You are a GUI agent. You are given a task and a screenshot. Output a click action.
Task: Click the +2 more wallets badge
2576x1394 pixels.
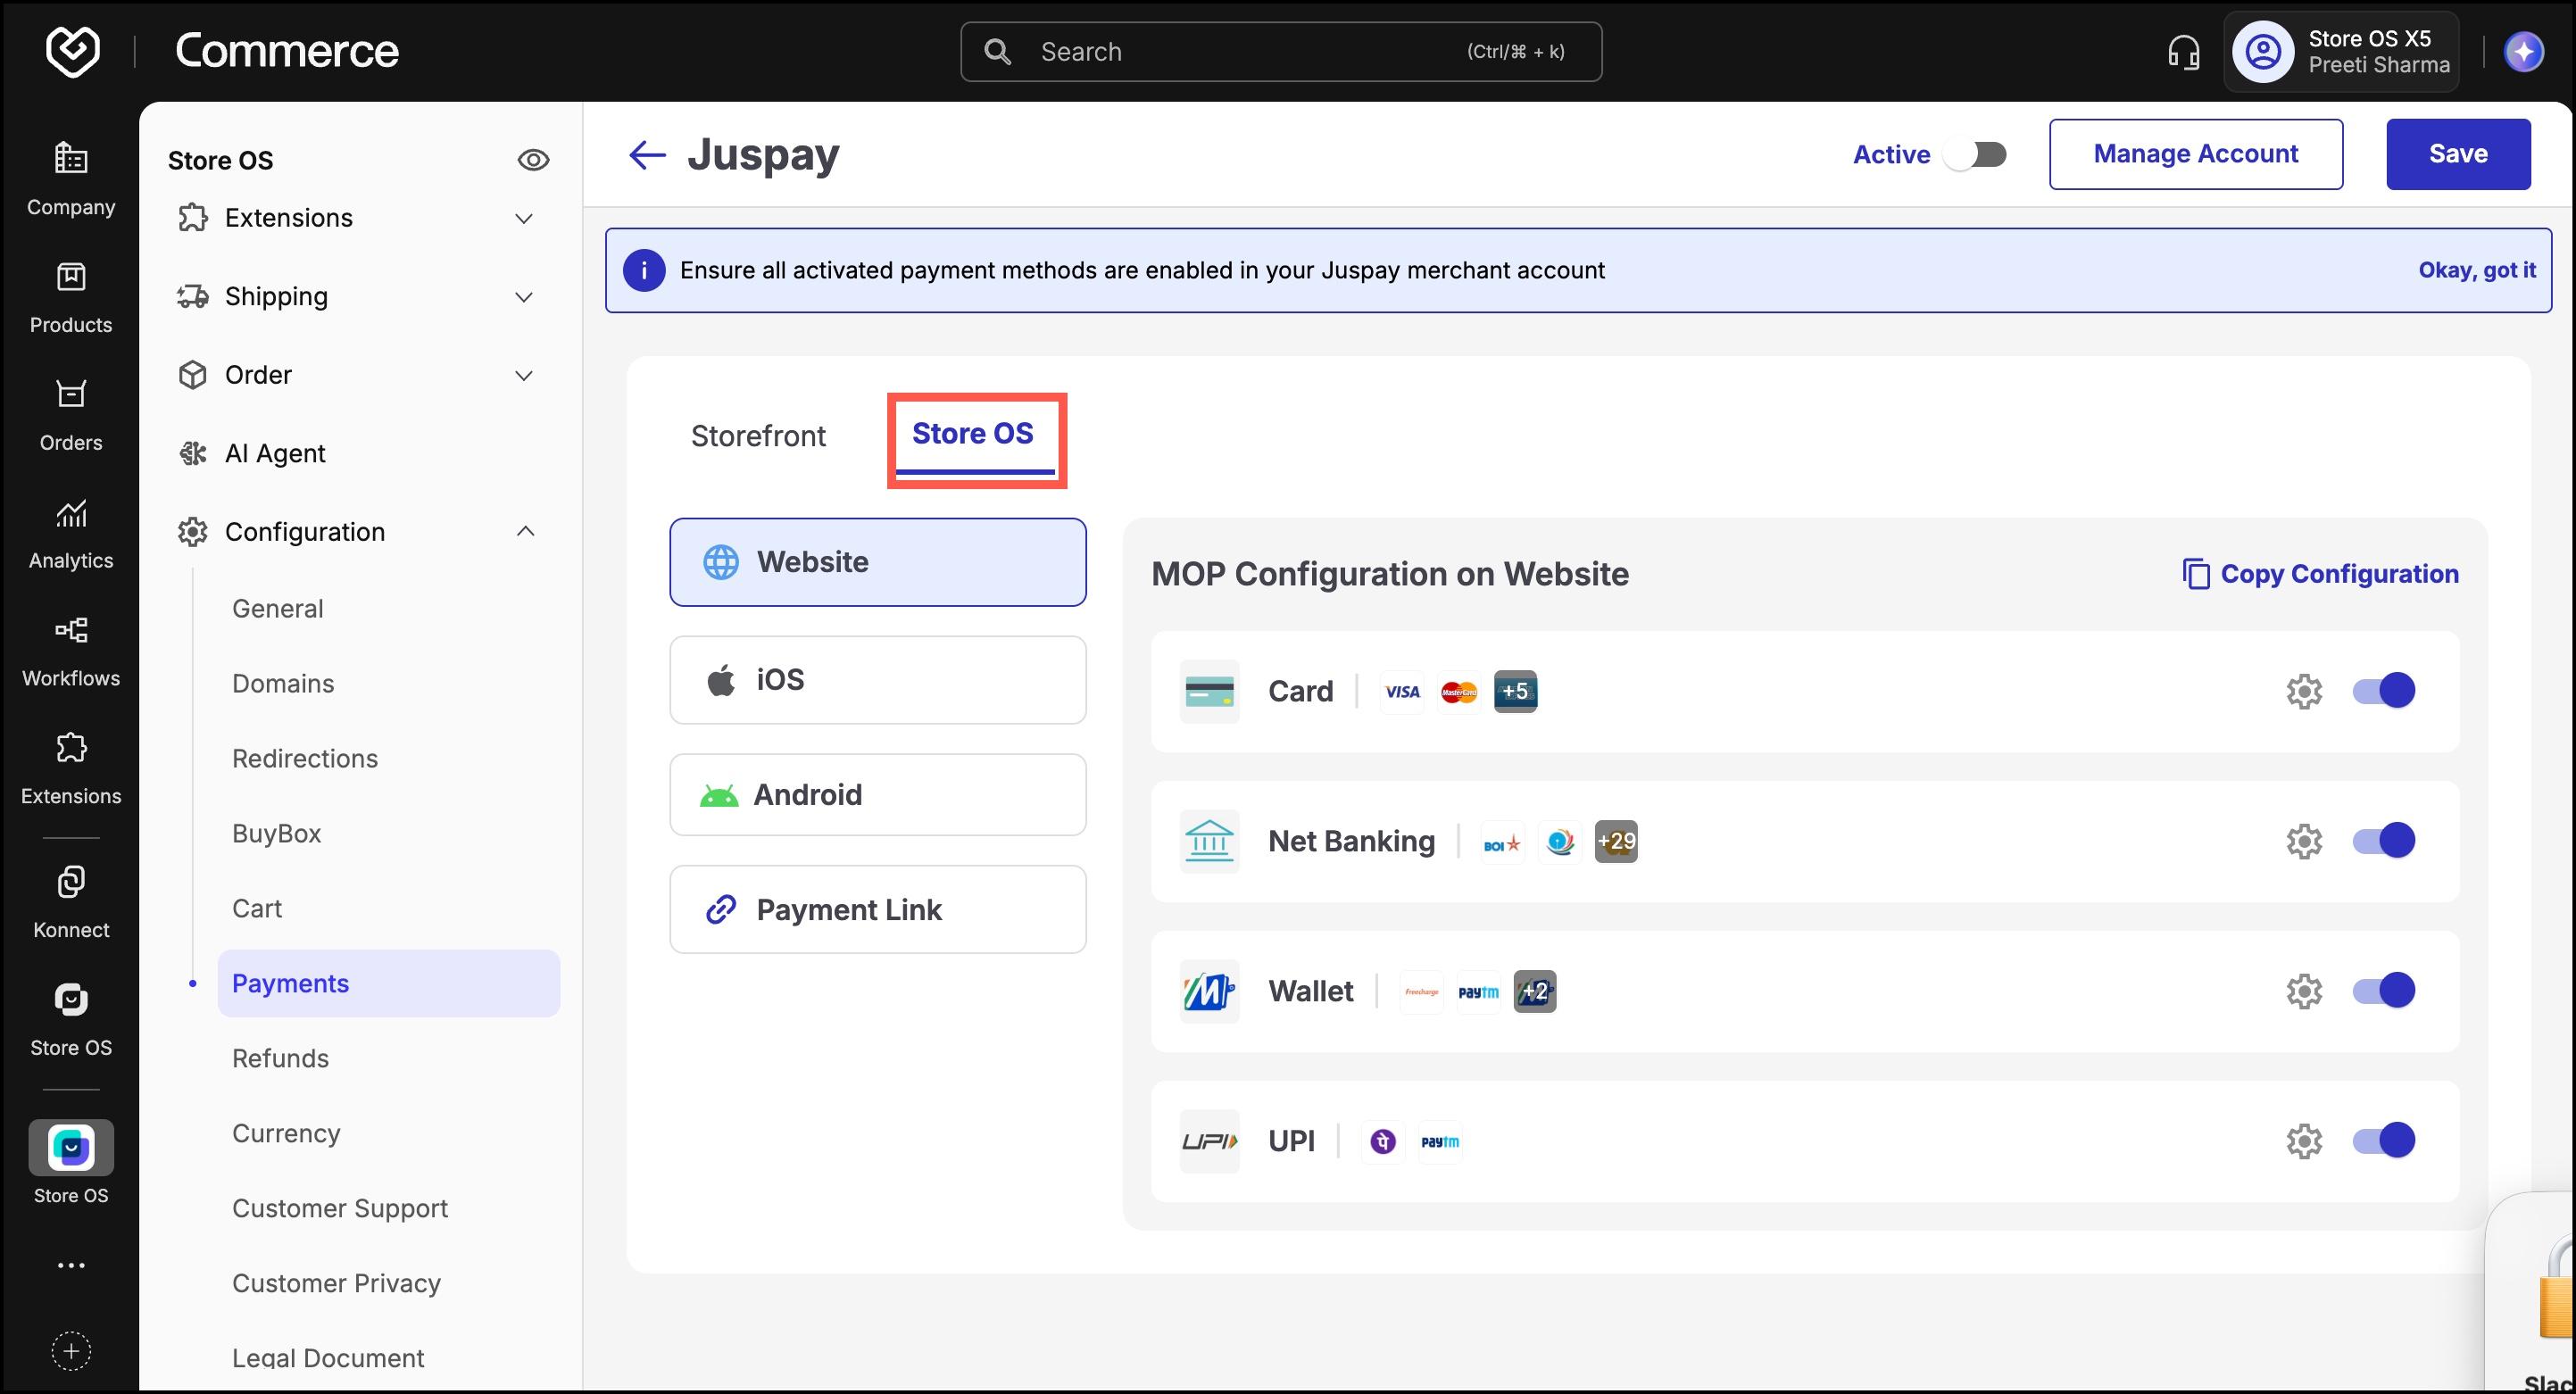coord(1534,991)
